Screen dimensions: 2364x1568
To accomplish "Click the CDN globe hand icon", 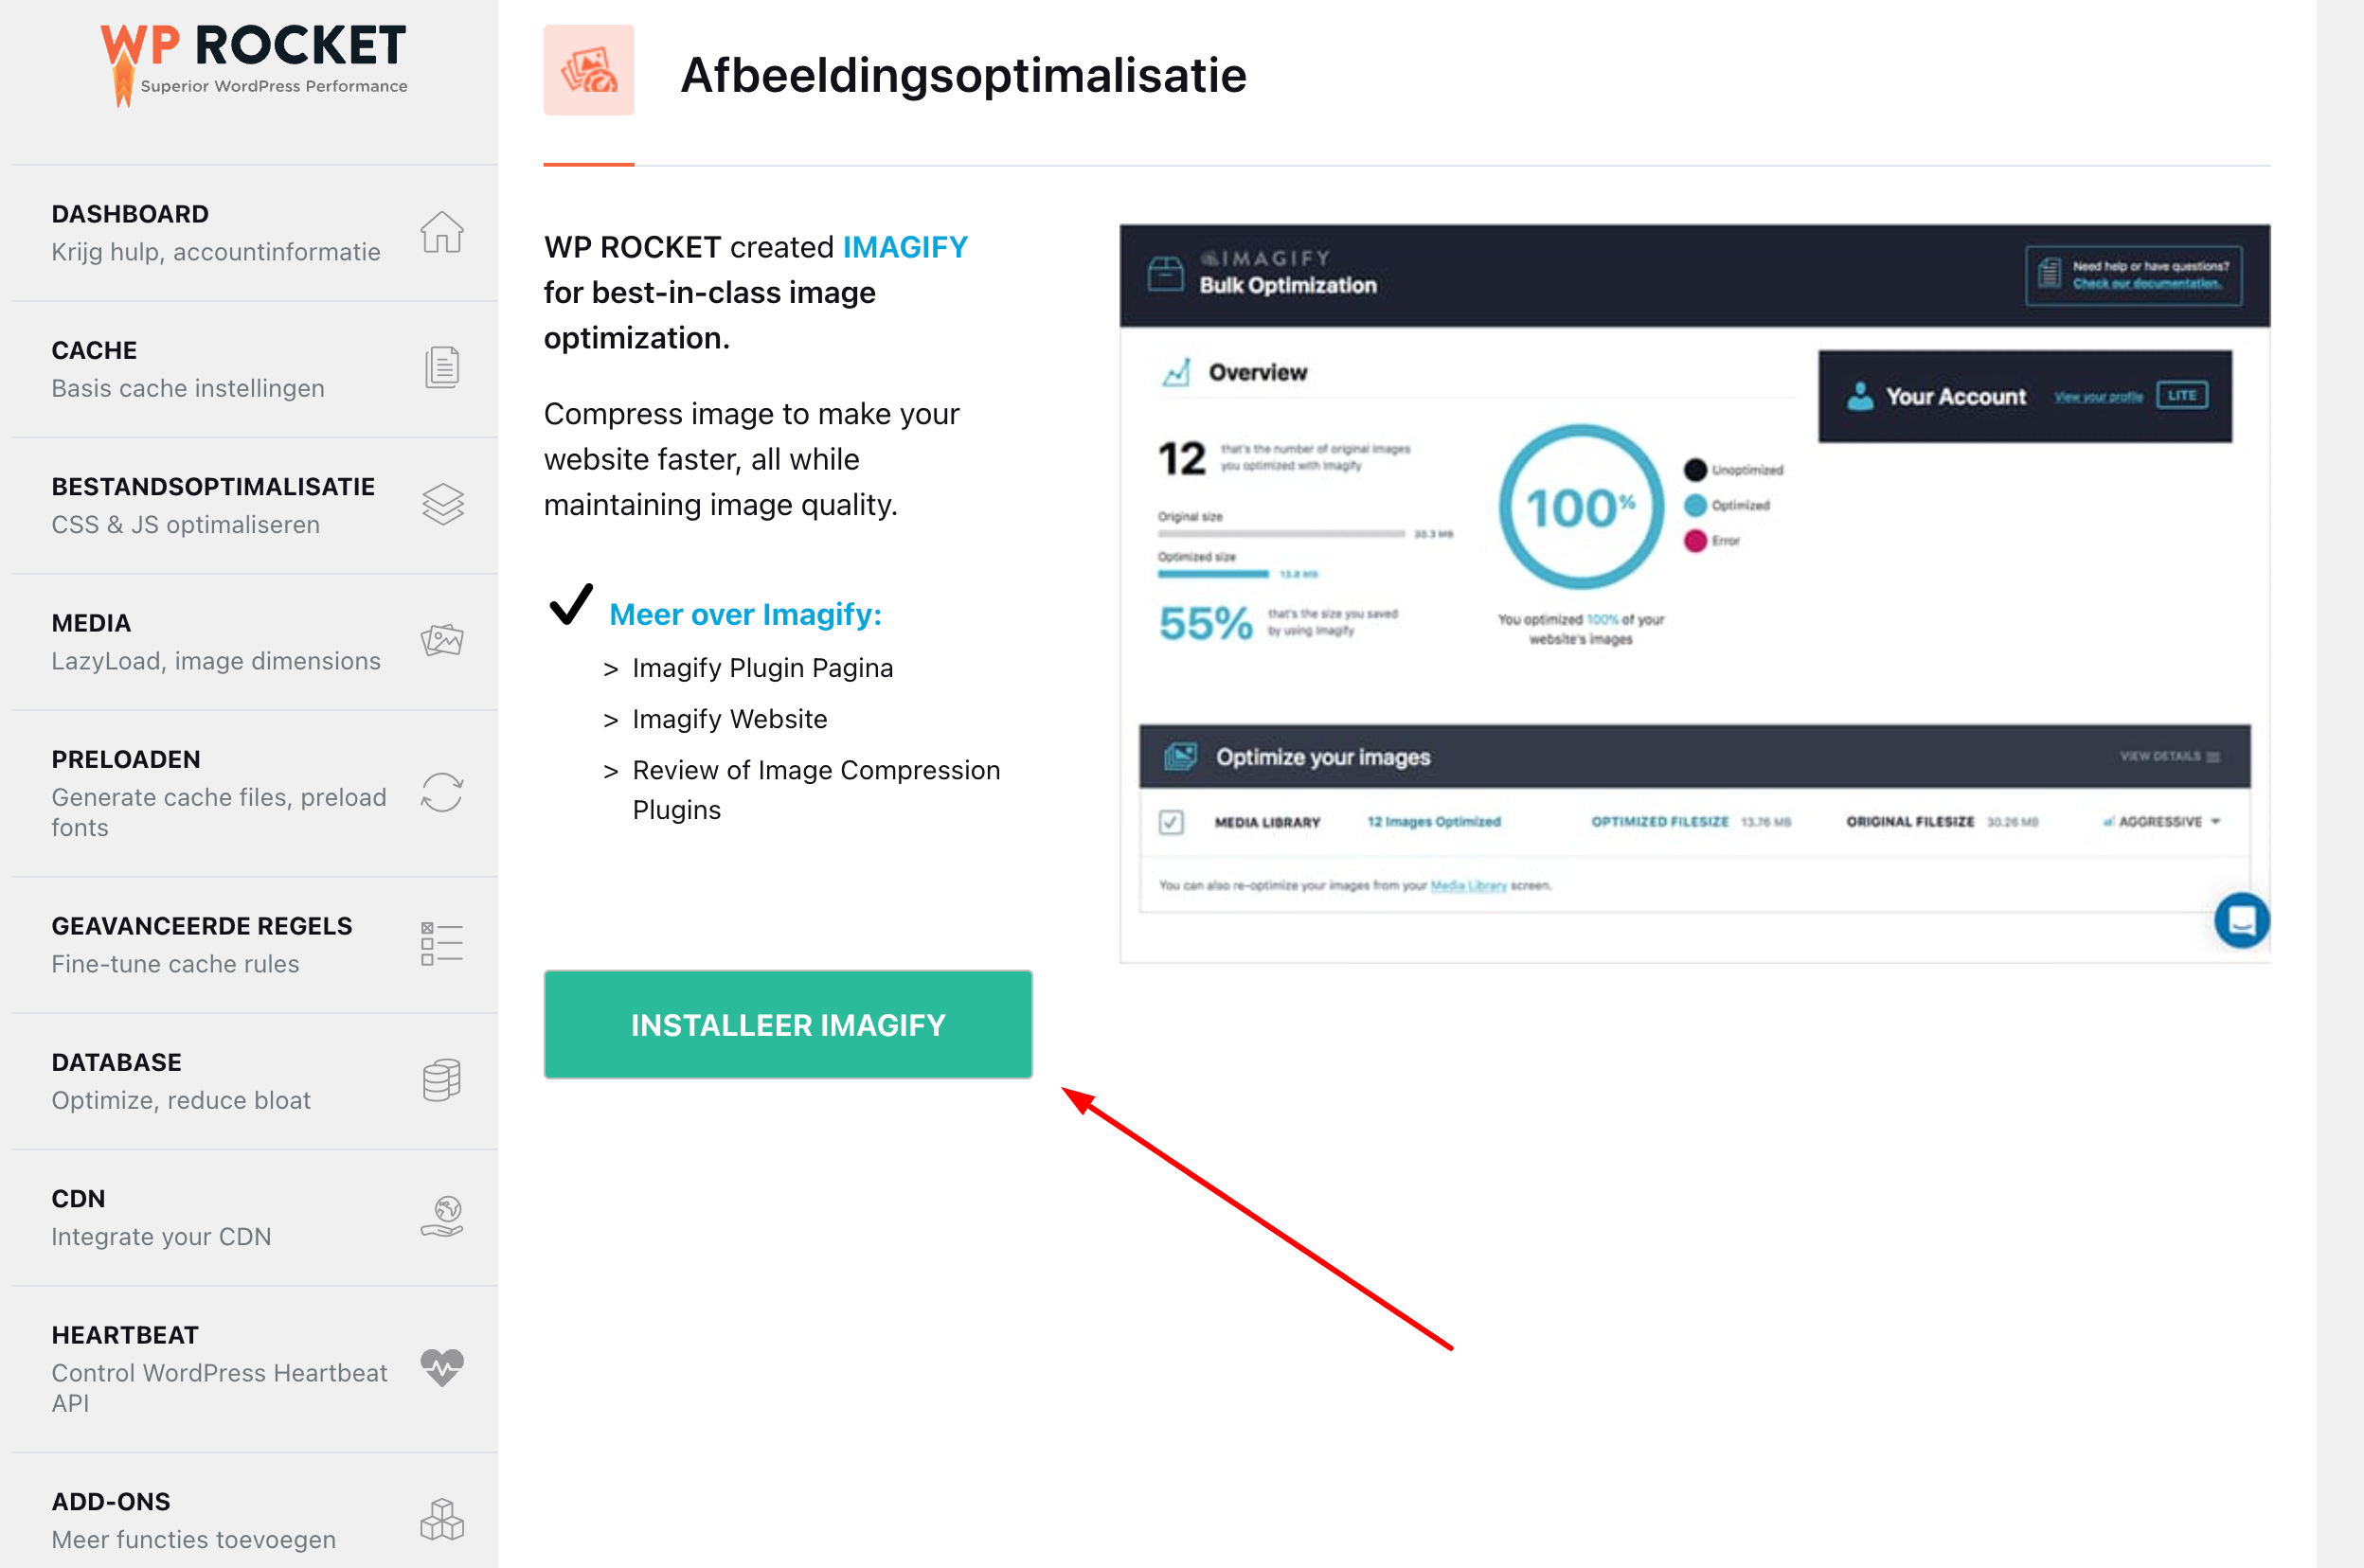I will 441,1217.
